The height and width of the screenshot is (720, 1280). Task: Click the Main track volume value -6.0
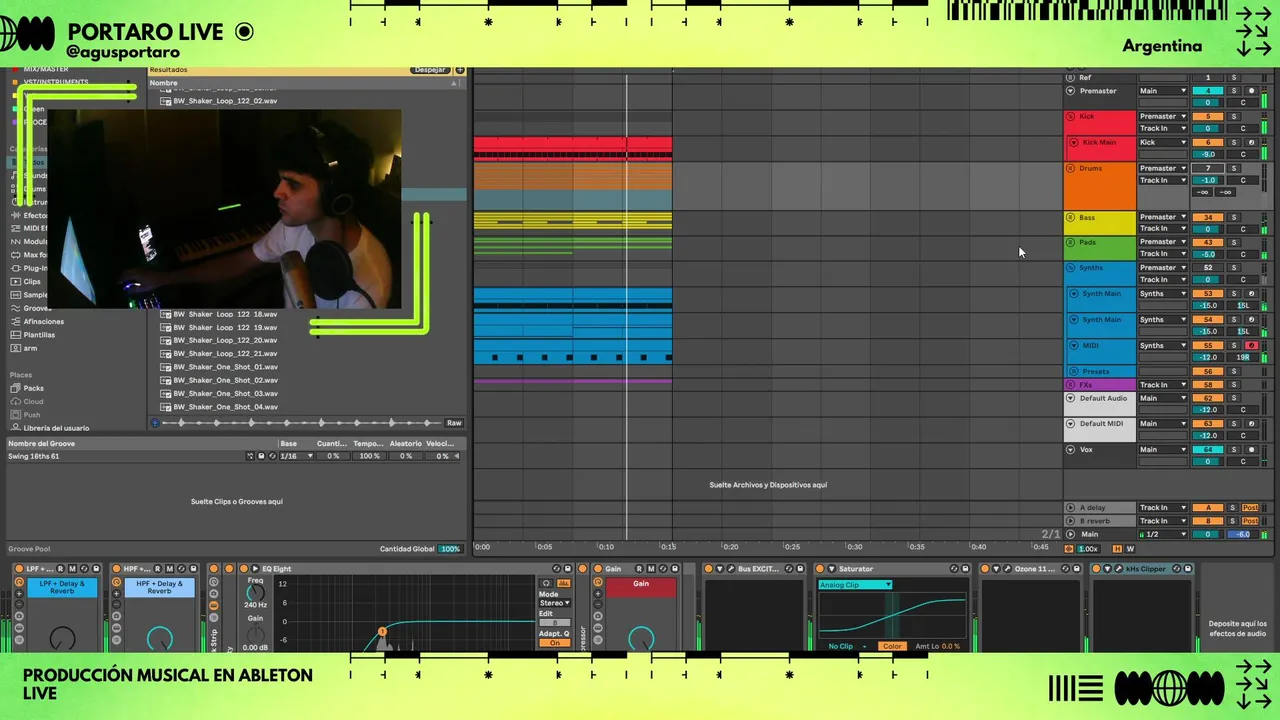click(x=1243, y=534)
